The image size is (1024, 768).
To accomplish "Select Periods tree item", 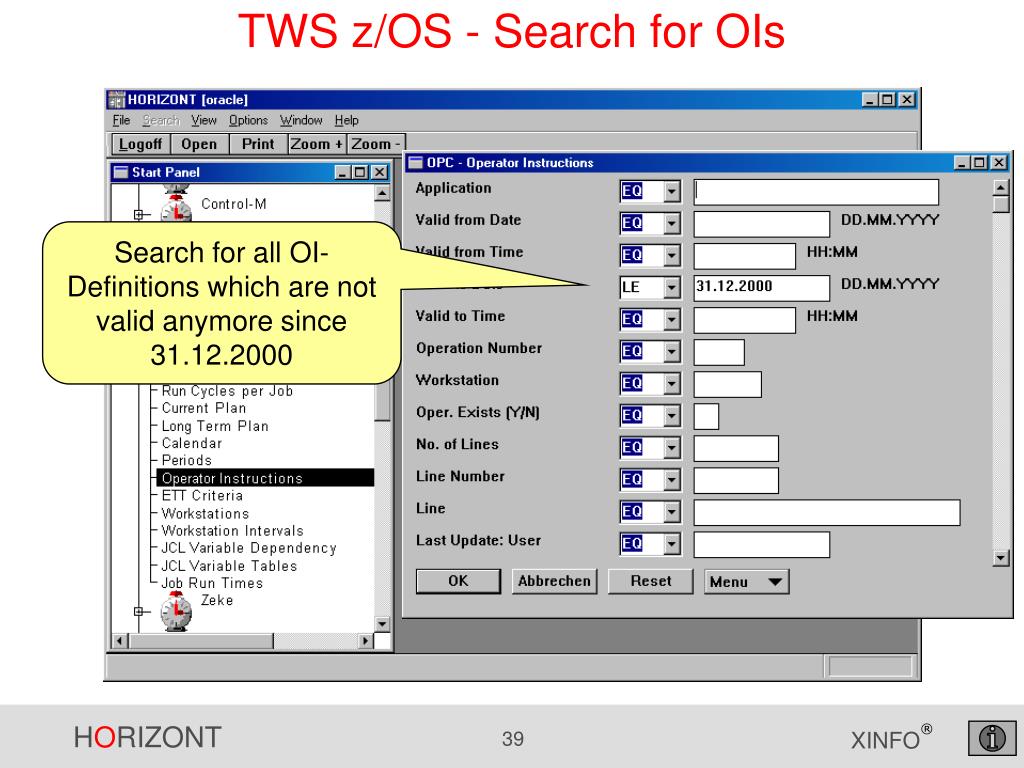I will [x=186, y=460].
